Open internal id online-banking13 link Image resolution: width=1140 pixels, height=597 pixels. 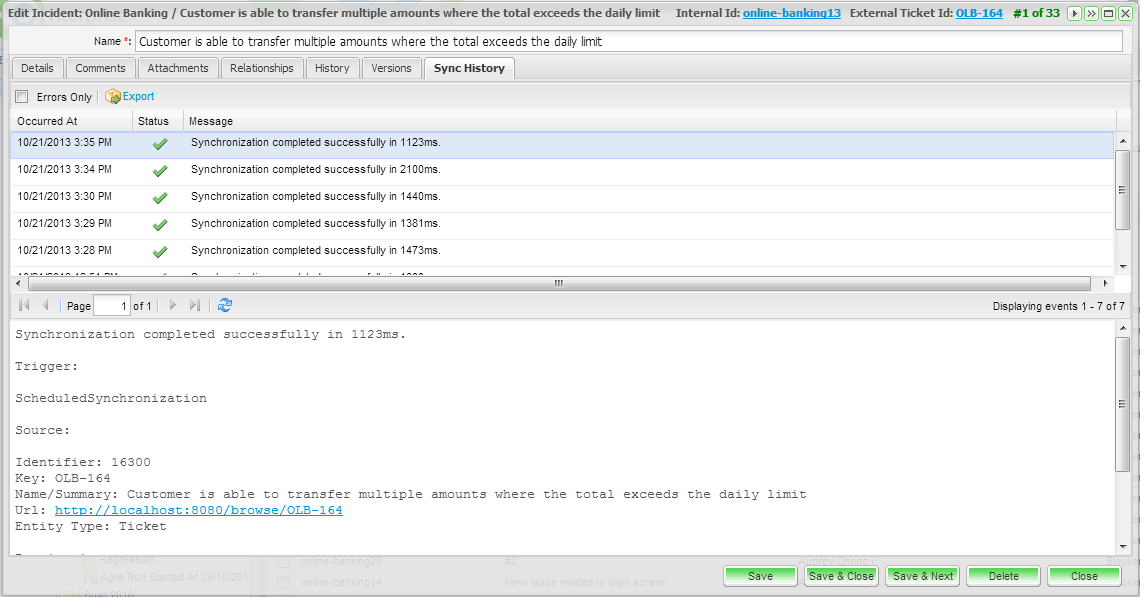791,13
